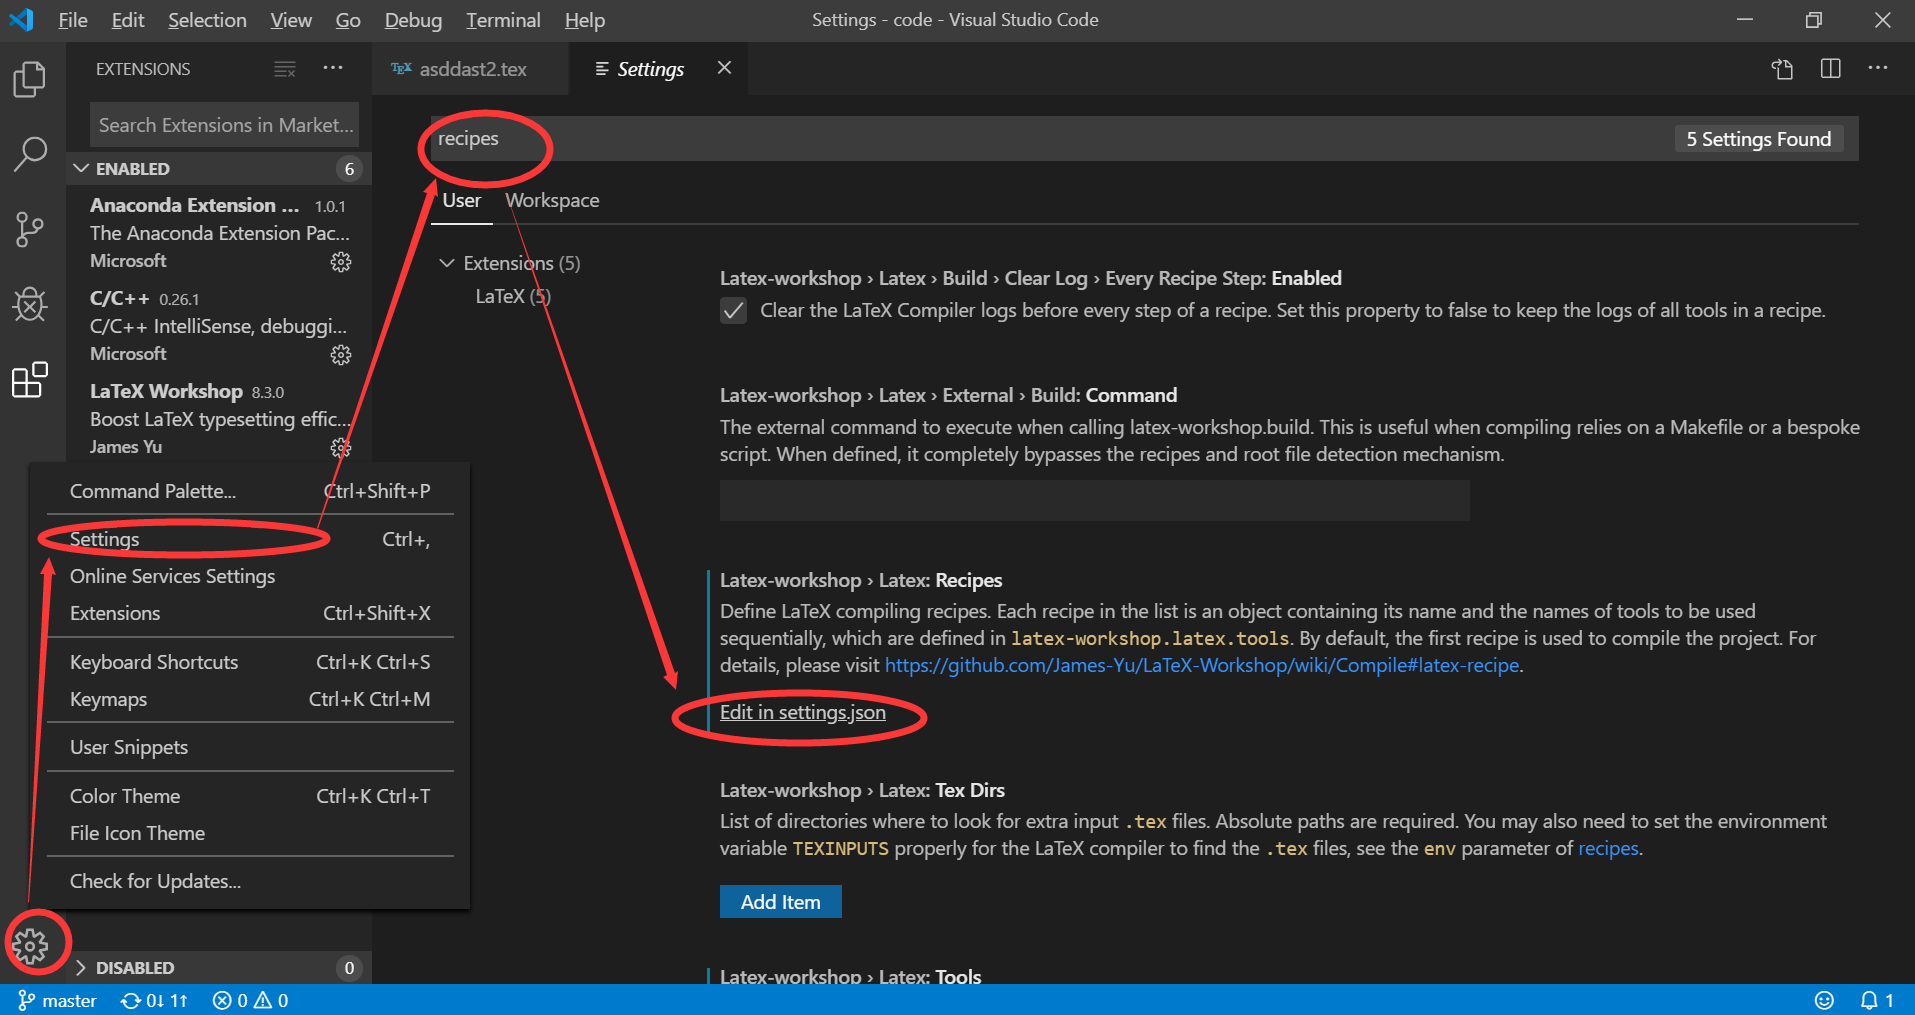Collapse the Extensions group in Settings
This screenshot has height=1015, width=1915.
(446, 263)
